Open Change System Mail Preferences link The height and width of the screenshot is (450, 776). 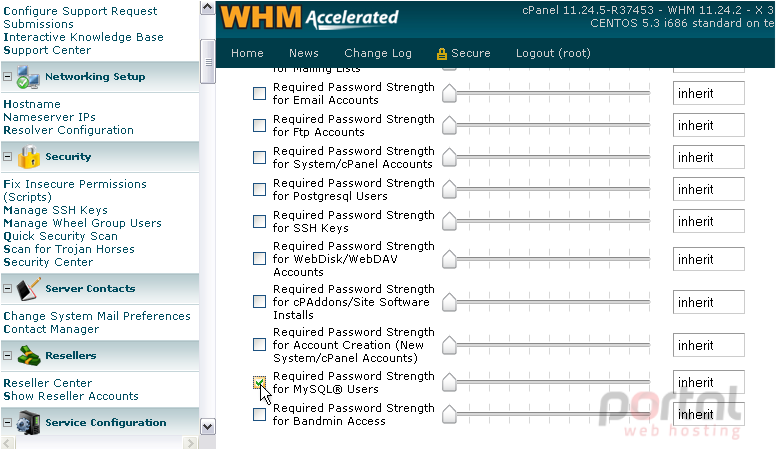click(x=97, y=316)
